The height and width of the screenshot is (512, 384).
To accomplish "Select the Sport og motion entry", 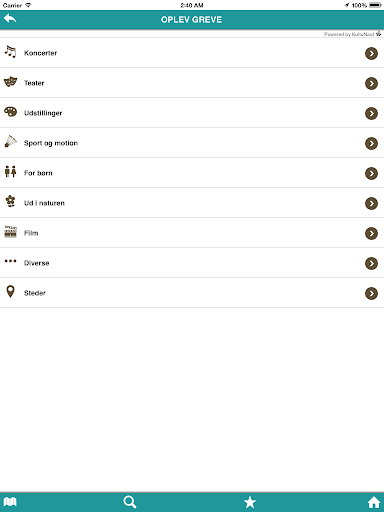I will [192, 143].
